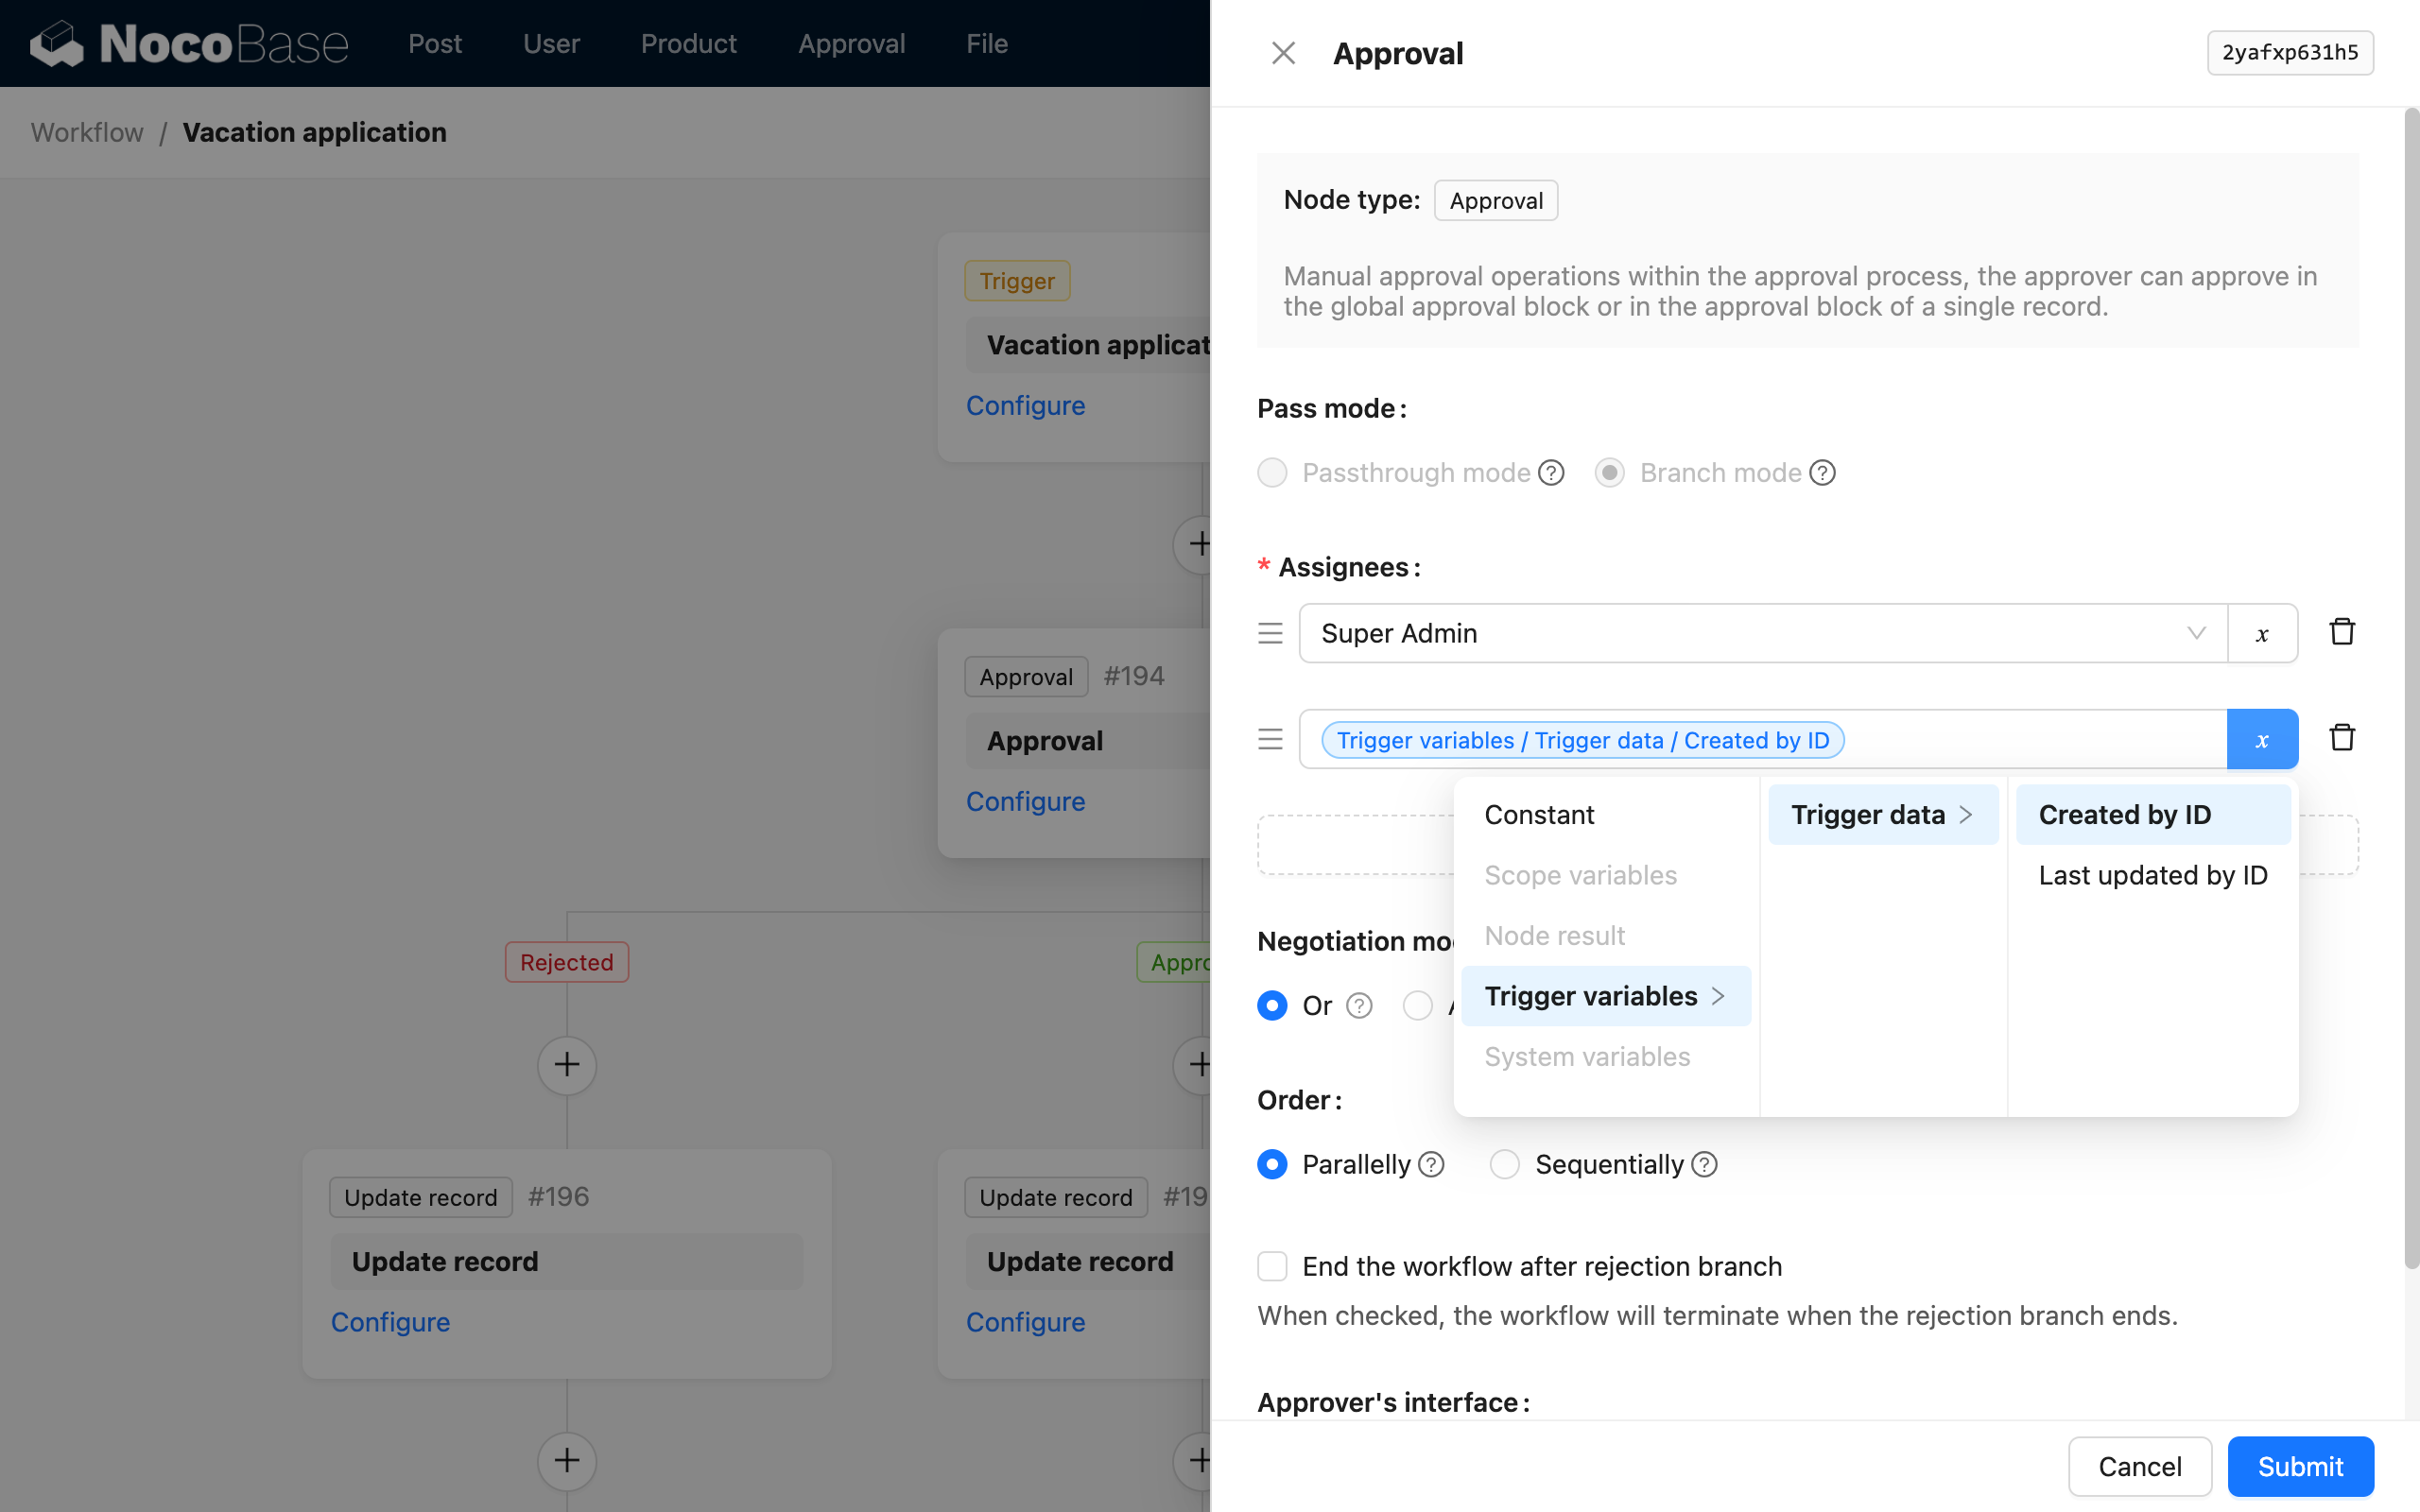The width and height of the screenshot is (2420, 1512).
Task: Click the plus button under the Rejected branch
Action: (566, 1065)
